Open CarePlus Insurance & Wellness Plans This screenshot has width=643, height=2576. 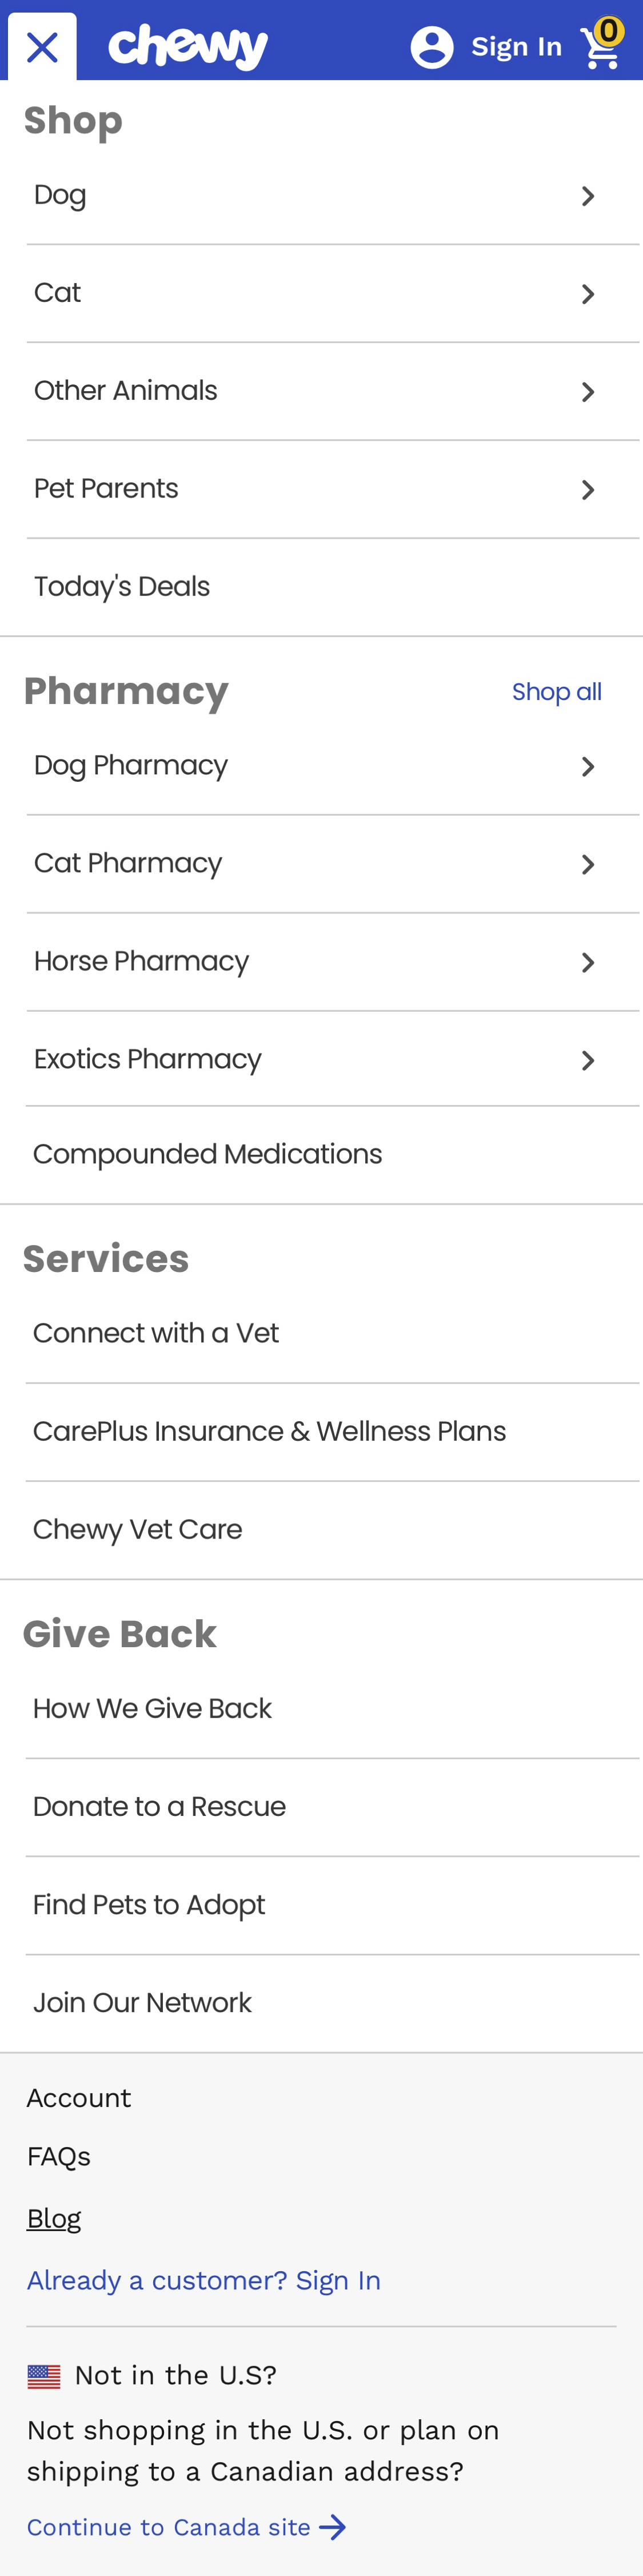pyautogui.click(x=270, y=1430)
